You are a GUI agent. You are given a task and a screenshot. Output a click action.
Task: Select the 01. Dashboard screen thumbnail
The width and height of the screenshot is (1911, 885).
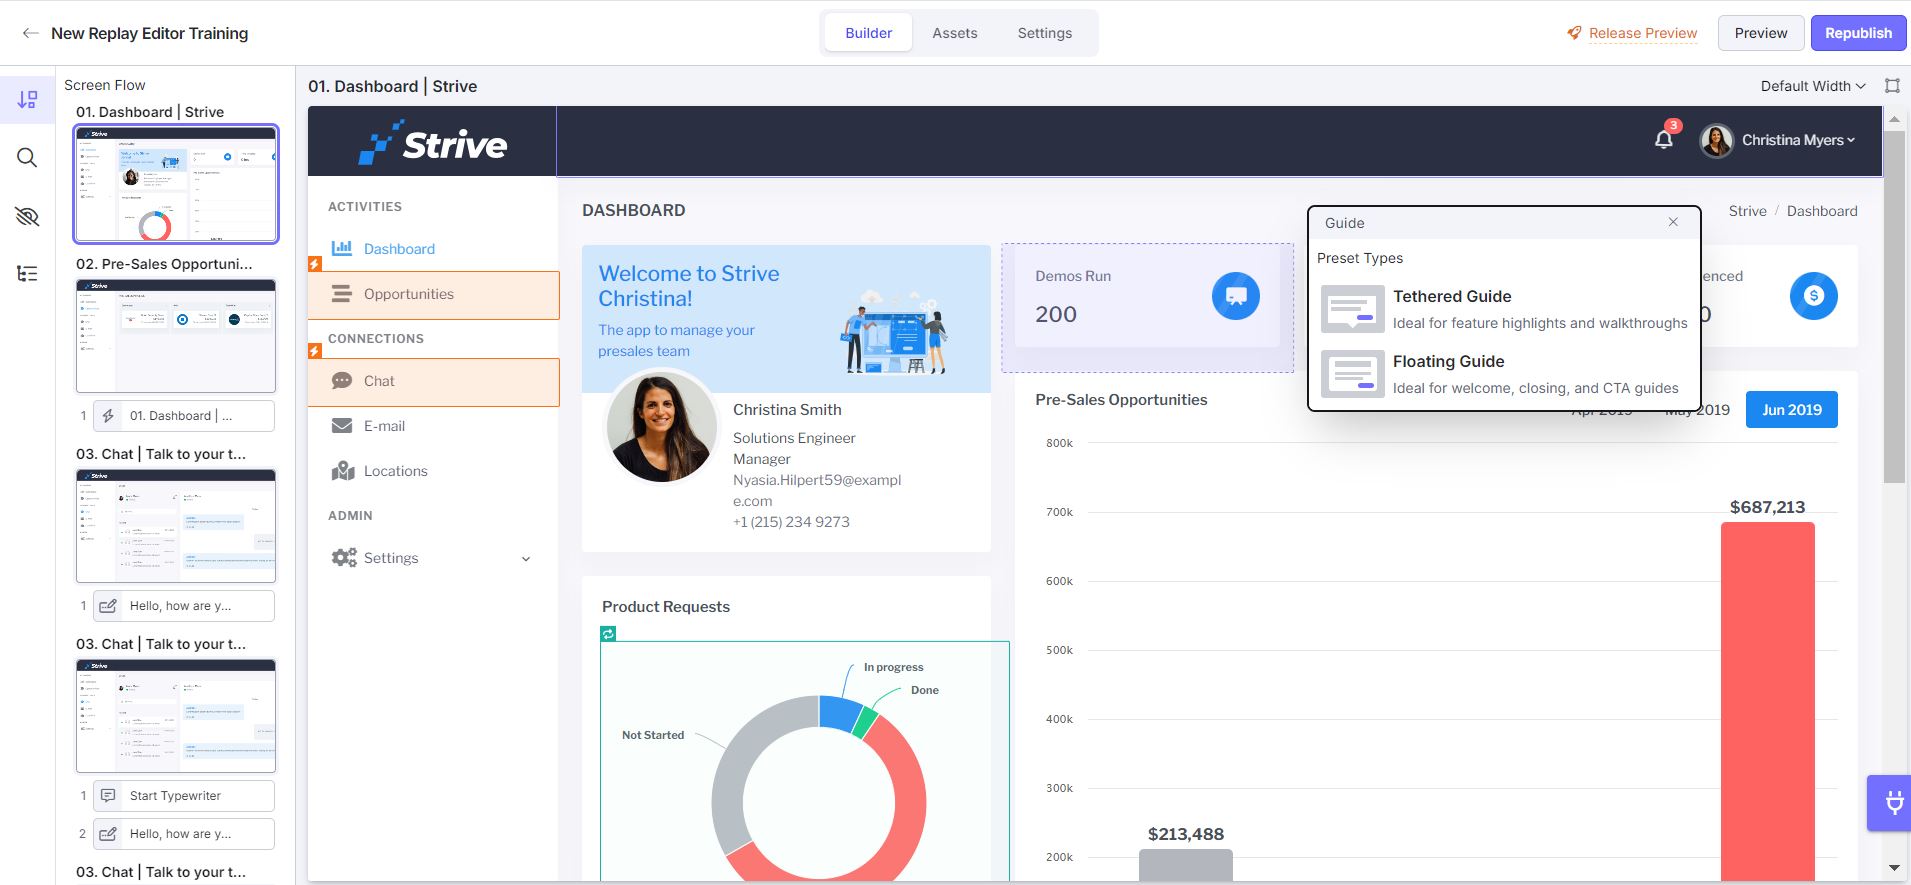point(176,184)
